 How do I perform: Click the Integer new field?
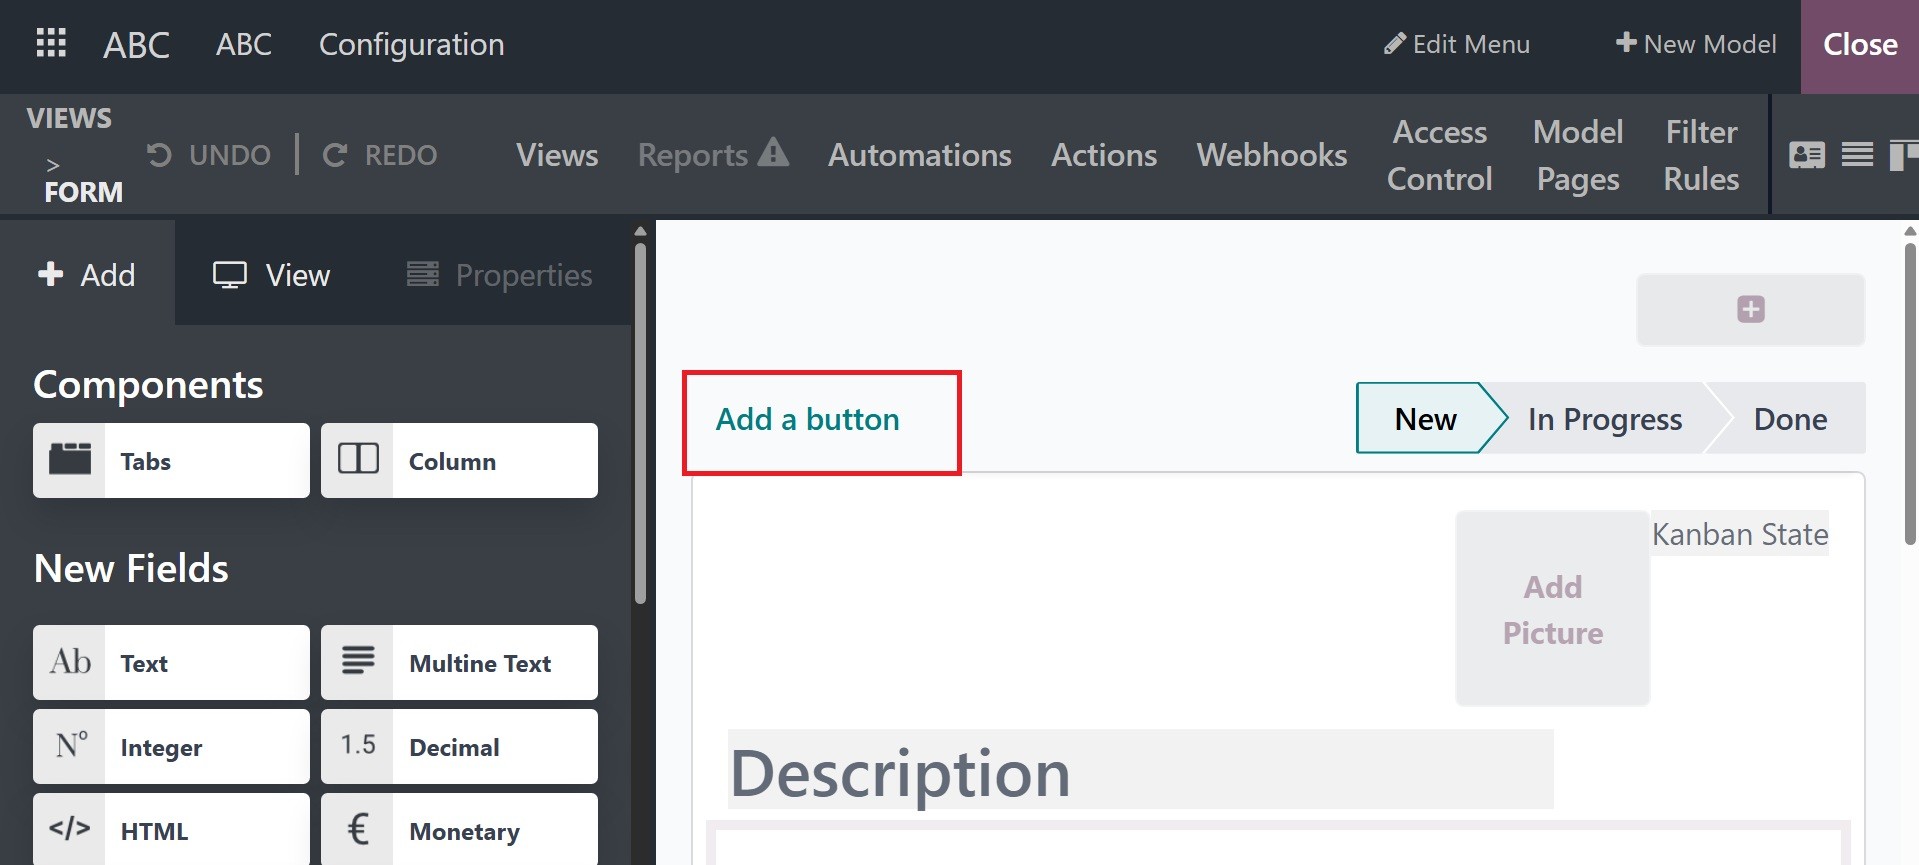(171, 747)
